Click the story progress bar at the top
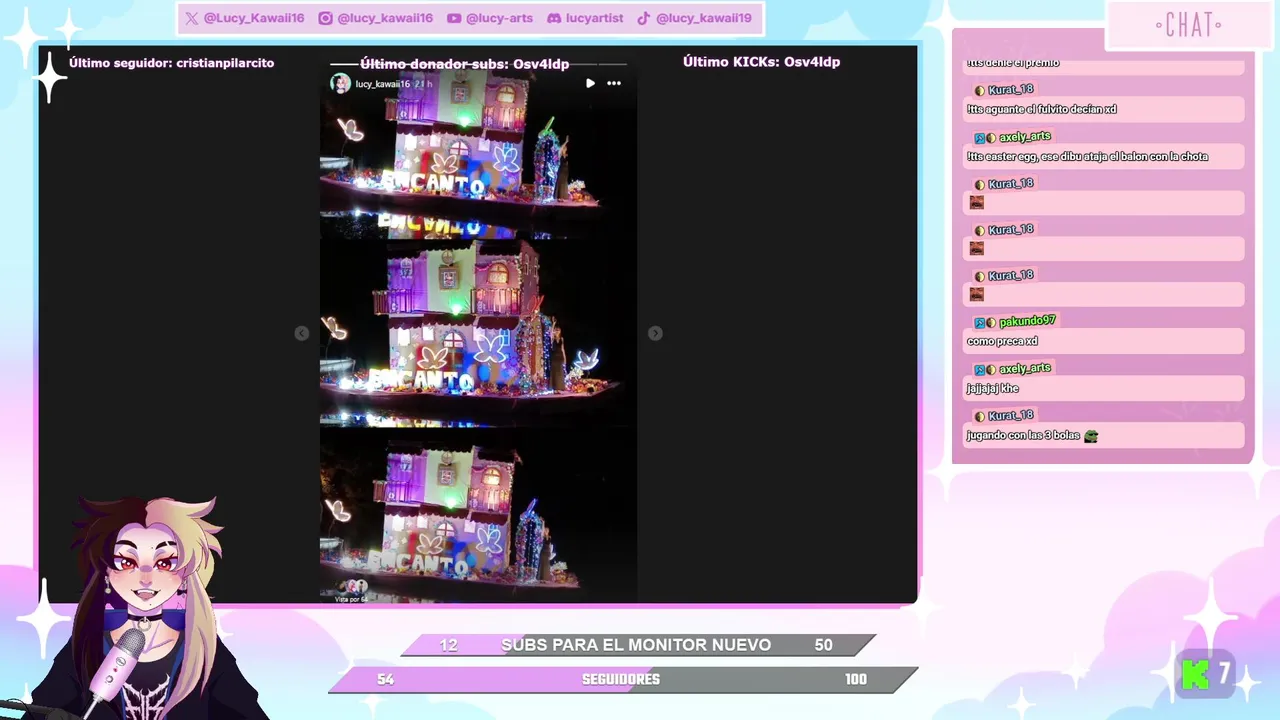The height and width of the screenshot is (720, 1280). pos(478,65)
